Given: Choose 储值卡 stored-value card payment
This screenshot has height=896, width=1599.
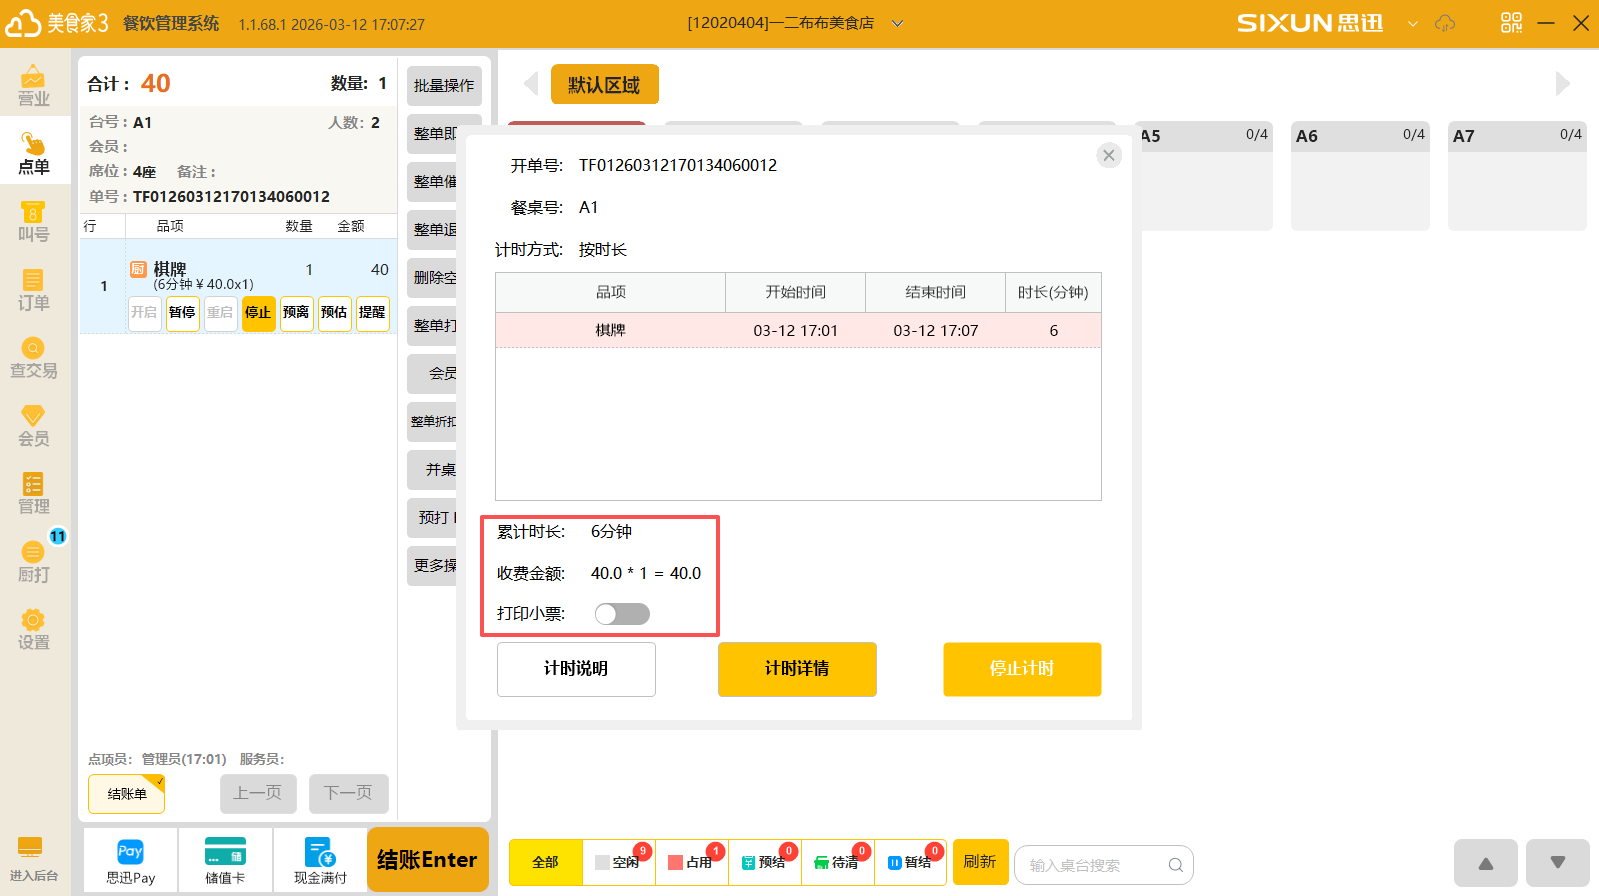Looking at the screenshot, I should [225, 860].
